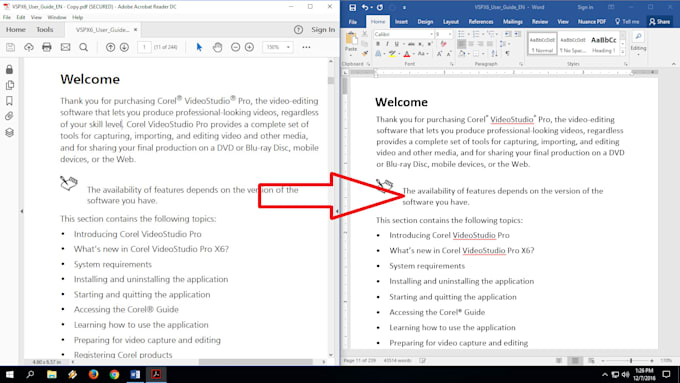Open the References tab in Word
Viewport: 680px width, 383px height.
(x=481, y=22)
